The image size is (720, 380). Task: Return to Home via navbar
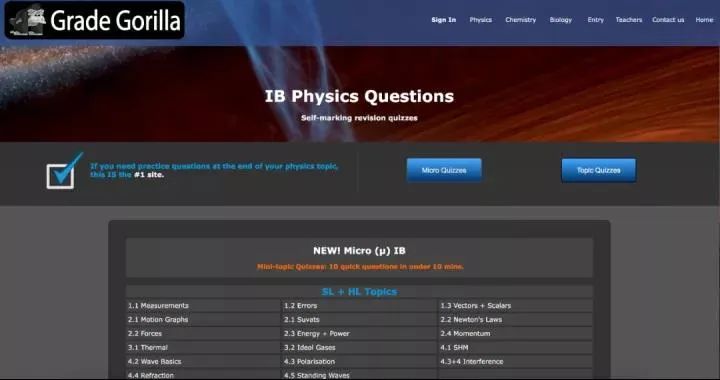(x=704, y=20)
